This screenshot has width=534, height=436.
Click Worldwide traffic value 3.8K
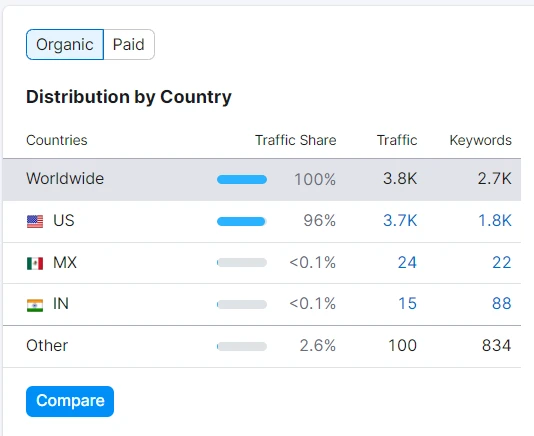click(400, 178)
